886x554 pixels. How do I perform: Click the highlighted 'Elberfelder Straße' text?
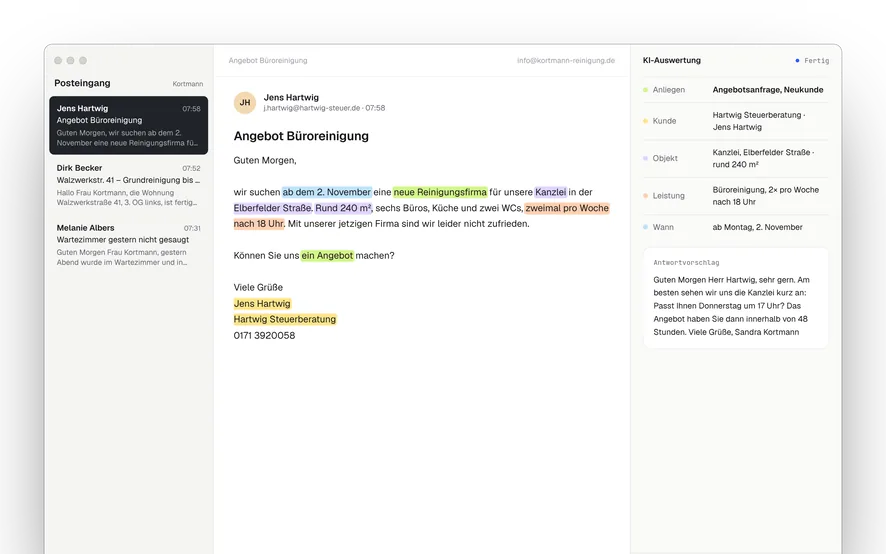pos(272,208)
